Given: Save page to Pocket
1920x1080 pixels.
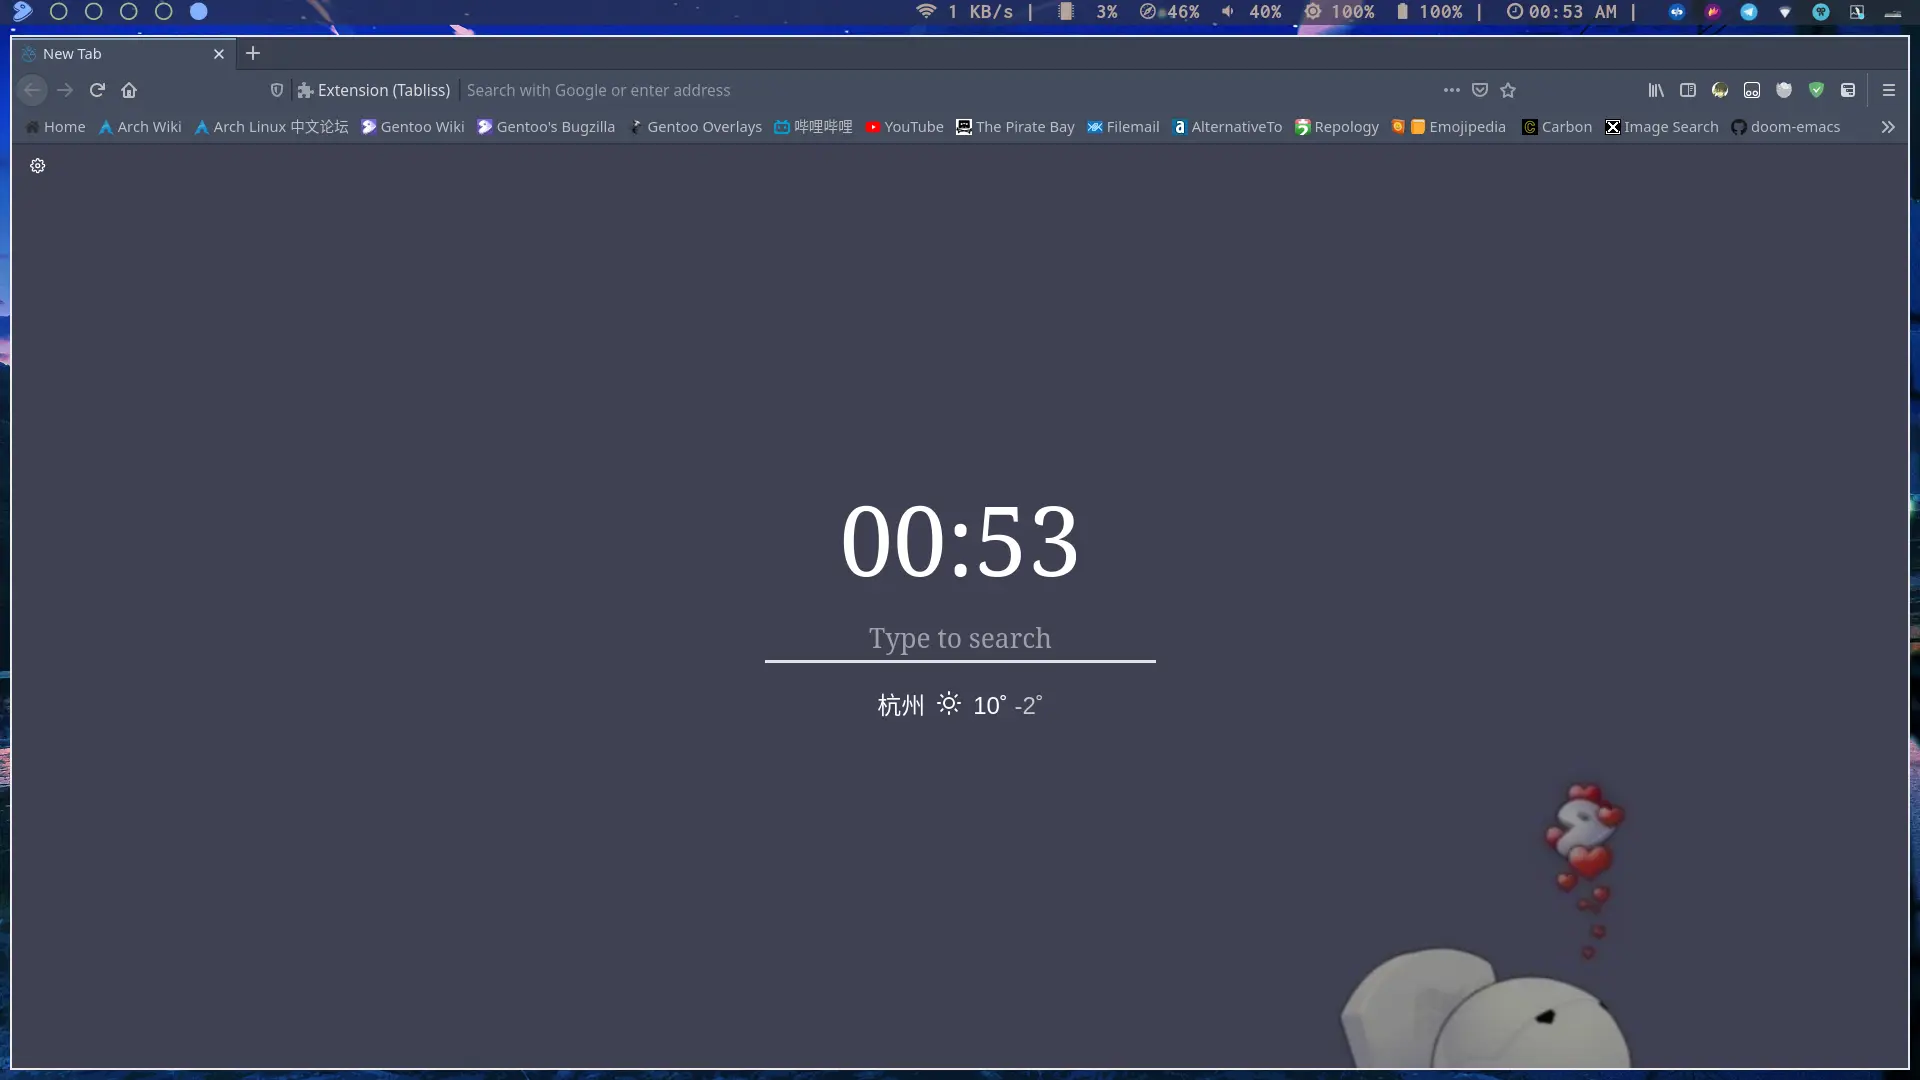Looking at the screenshot, I should [1480, 90].
